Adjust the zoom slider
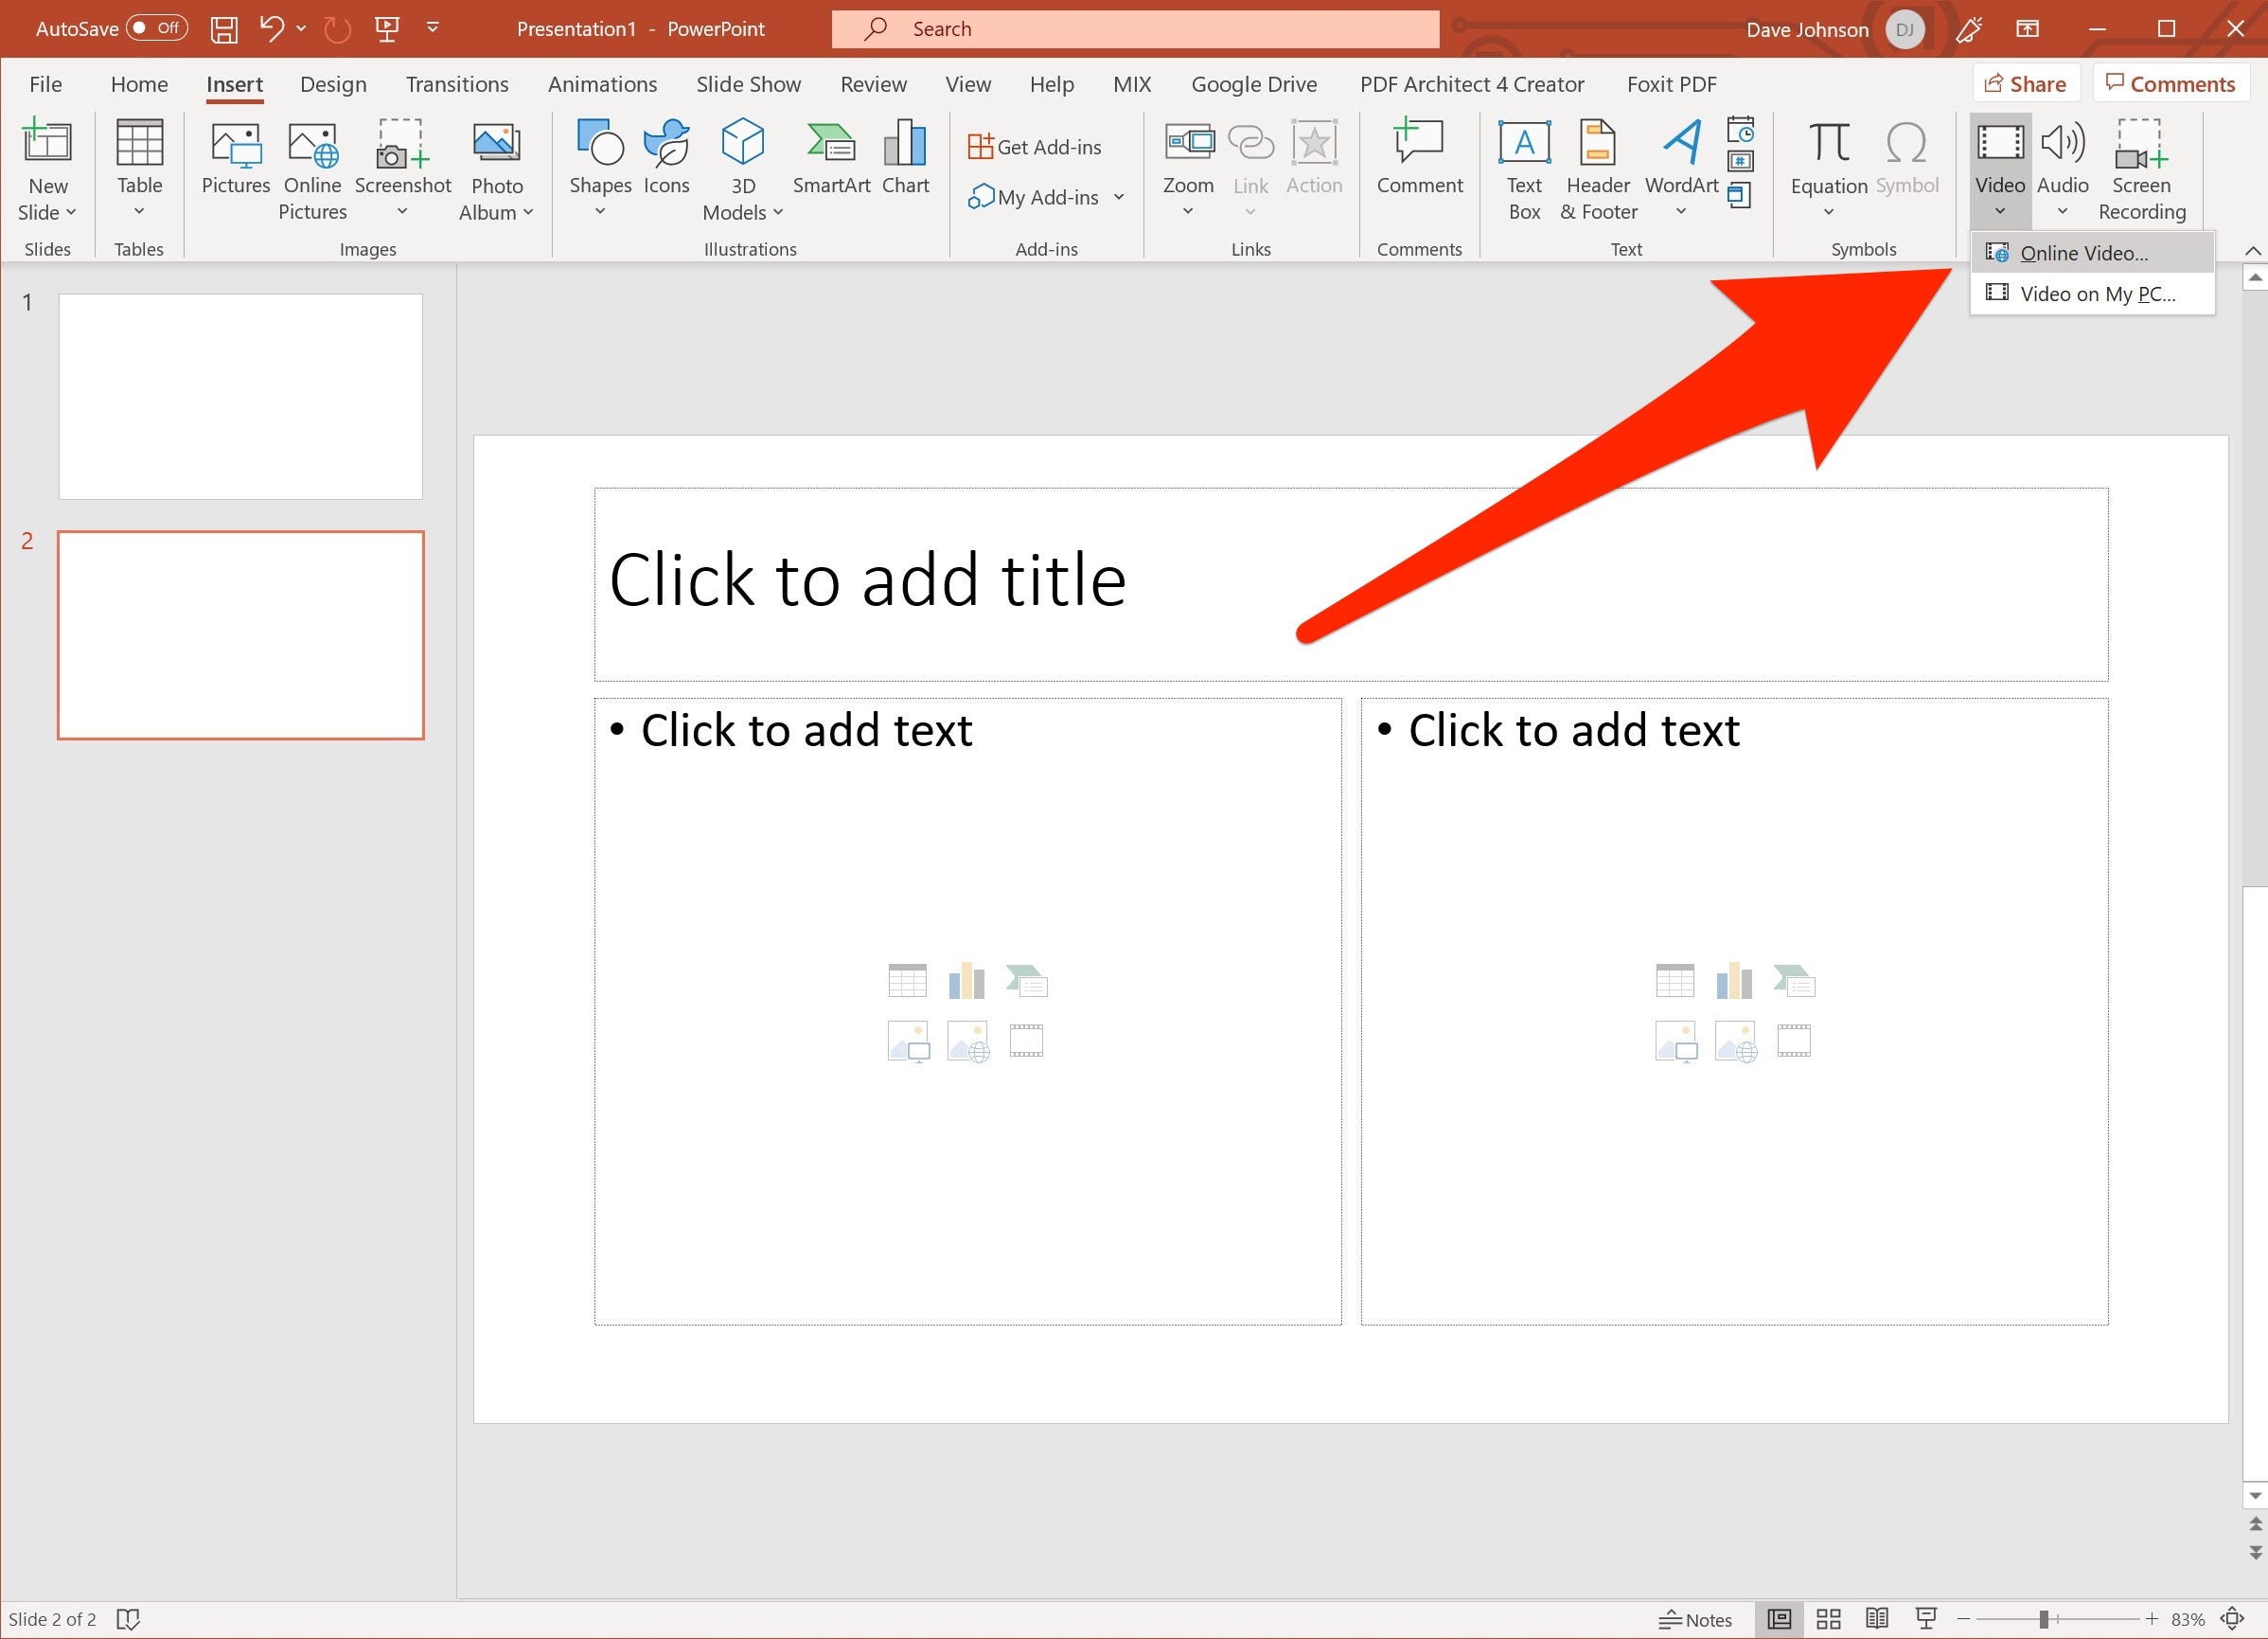Image resolution: width=2268 pixels, height=1639 pixels. coord(2046,1619)
